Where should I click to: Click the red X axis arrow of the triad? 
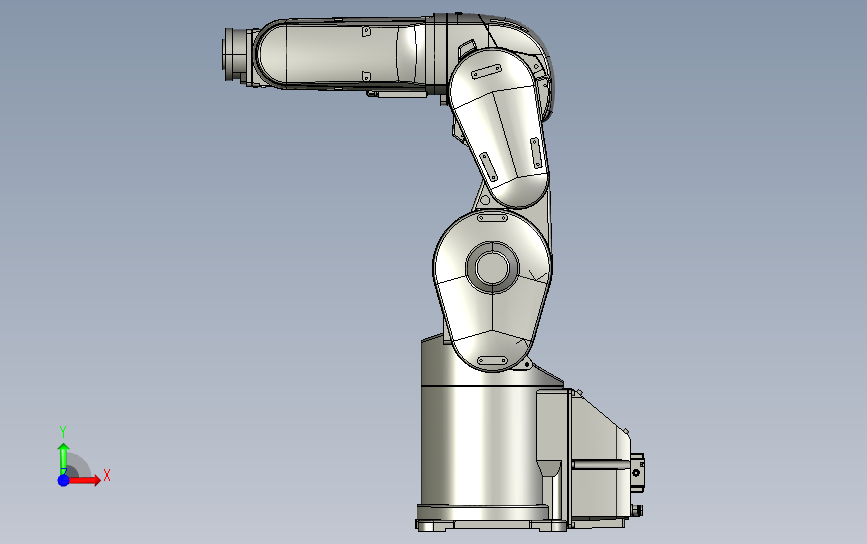(x=84, y=480)
